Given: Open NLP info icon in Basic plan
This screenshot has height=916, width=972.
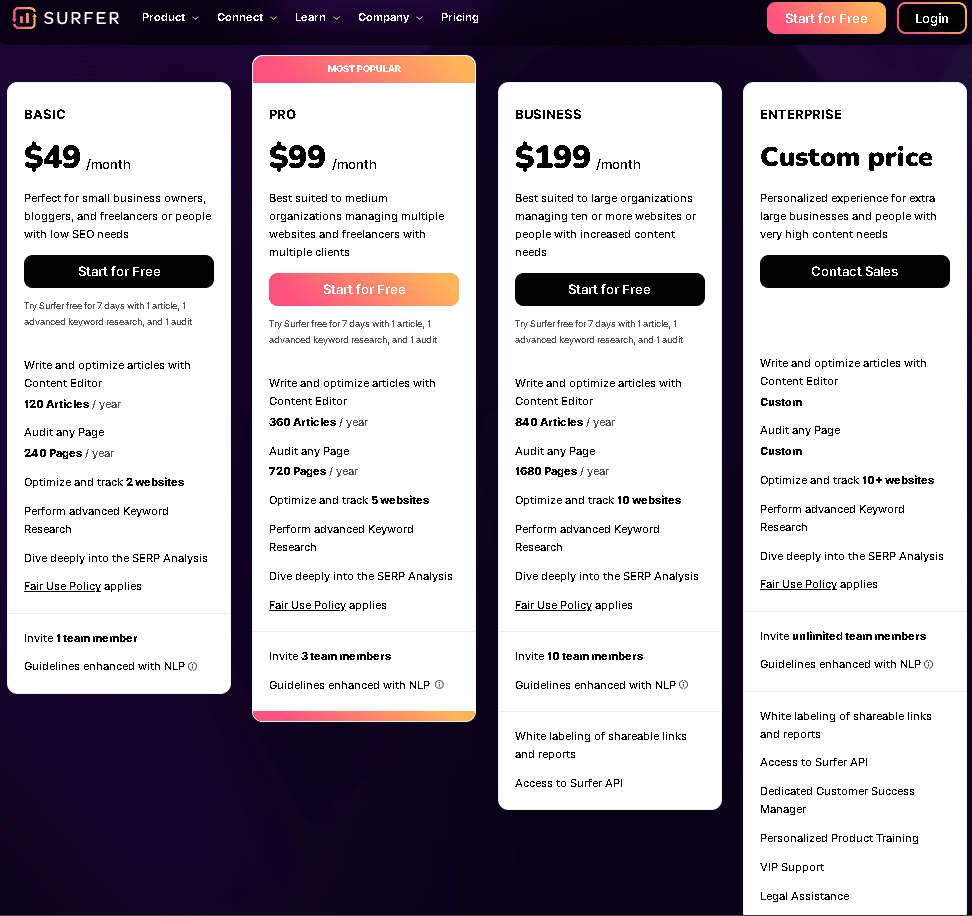Looking at the screenshot, I should click(193, 666).
